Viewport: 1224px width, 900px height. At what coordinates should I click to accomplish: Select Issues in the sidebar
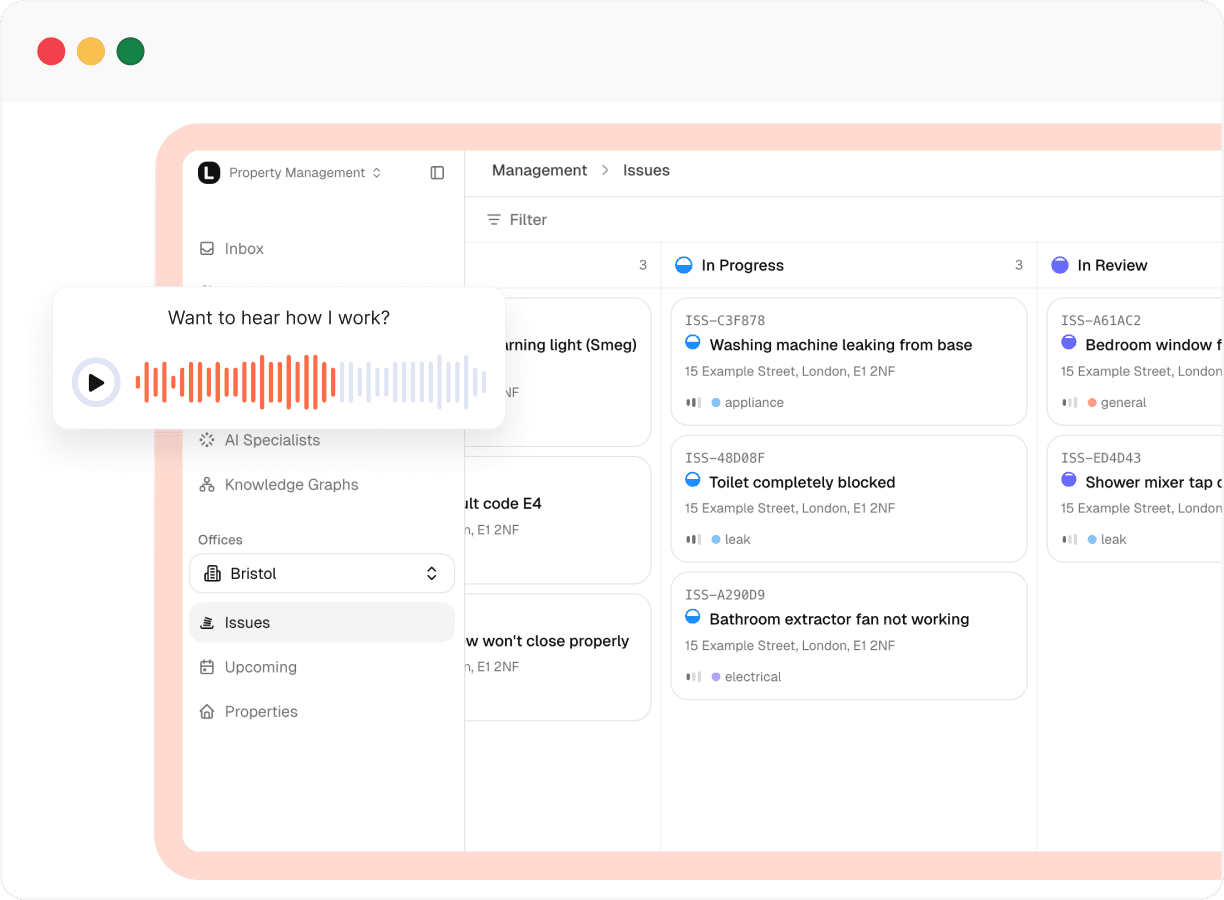[x=247, y=623]
